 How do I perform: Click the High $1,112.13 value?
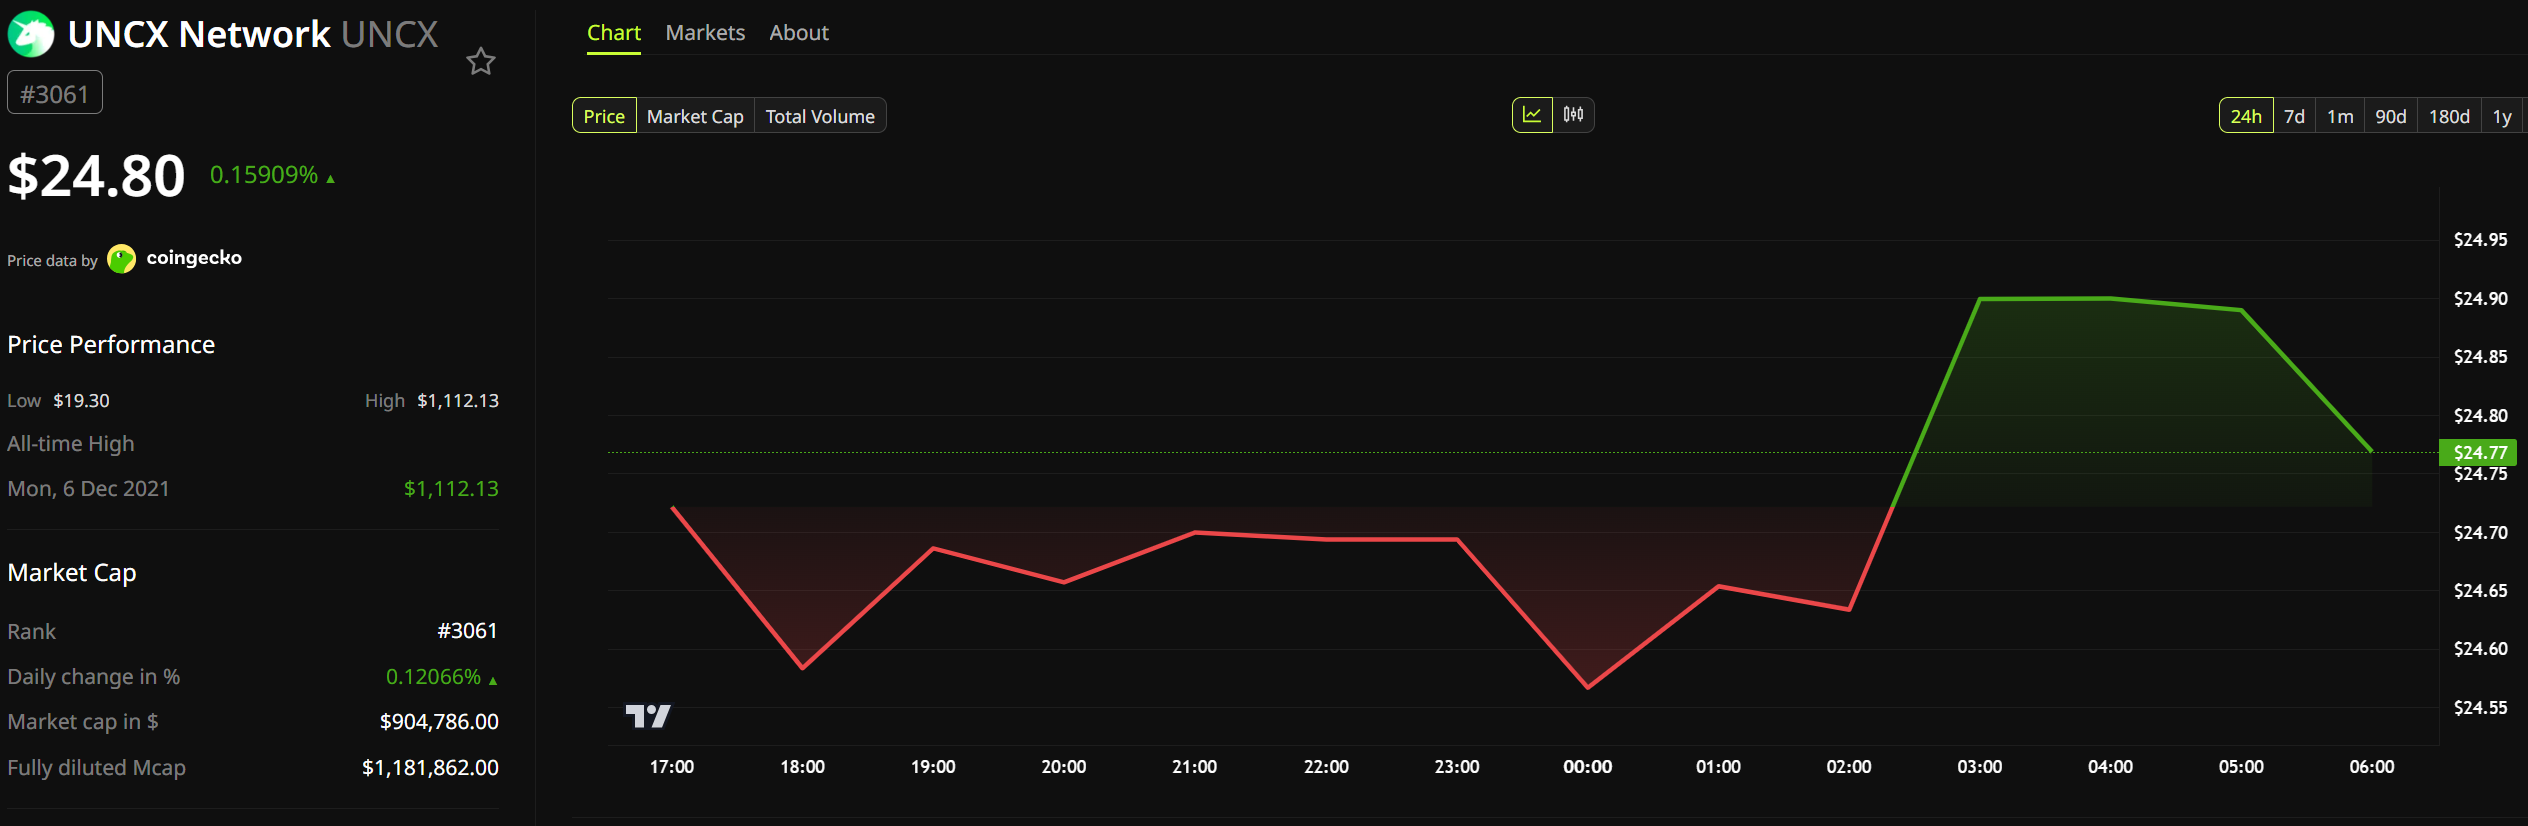(458, 401)
